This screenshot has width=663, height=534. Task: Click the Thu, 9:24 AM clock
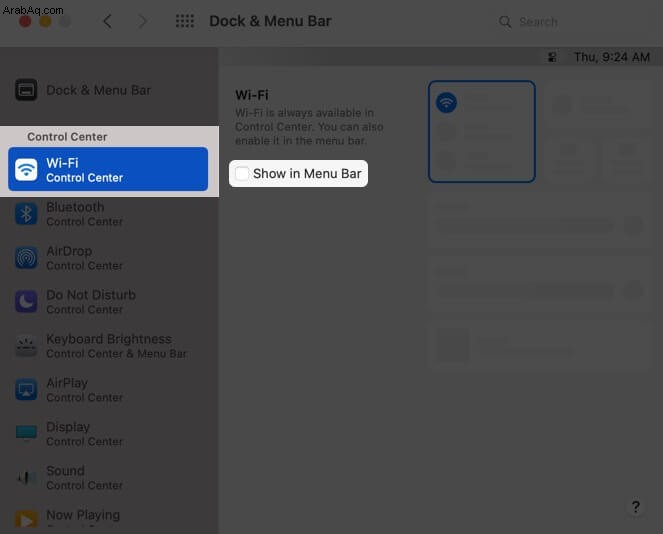click(x=611, y=57)
